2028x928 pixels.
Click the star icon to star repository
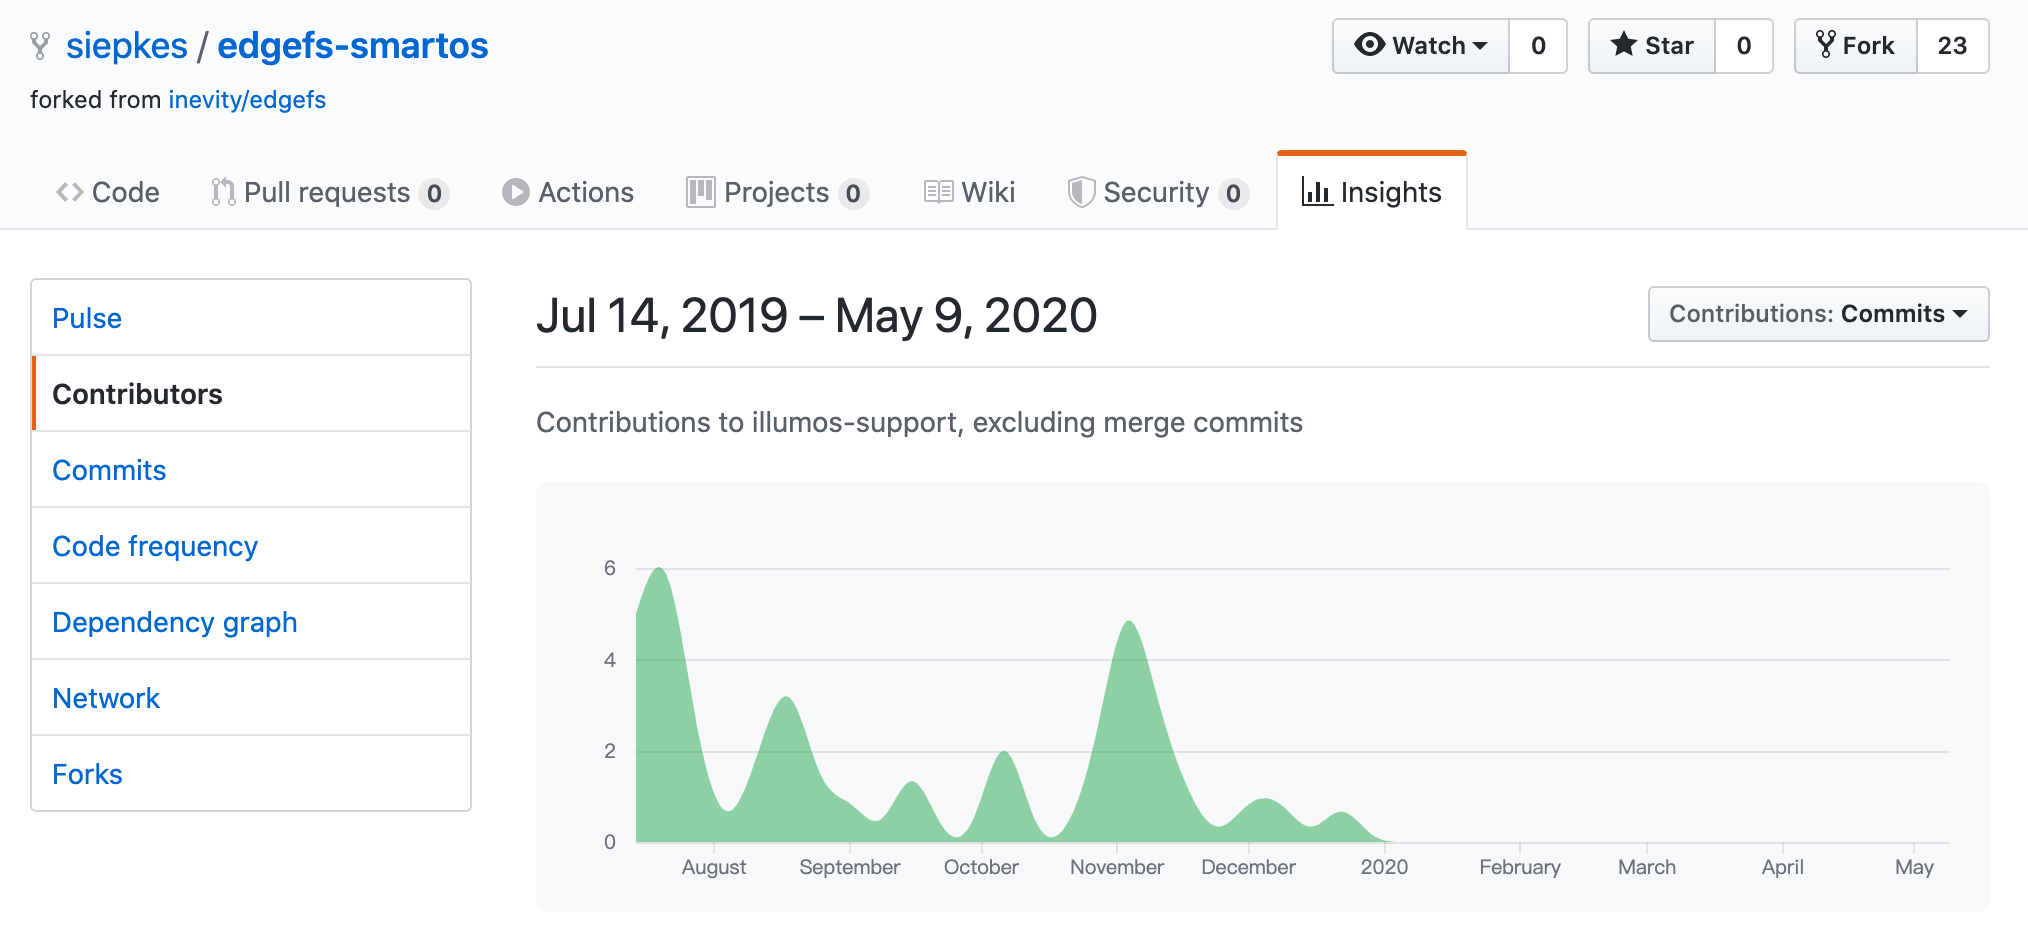click(1624, 45)
